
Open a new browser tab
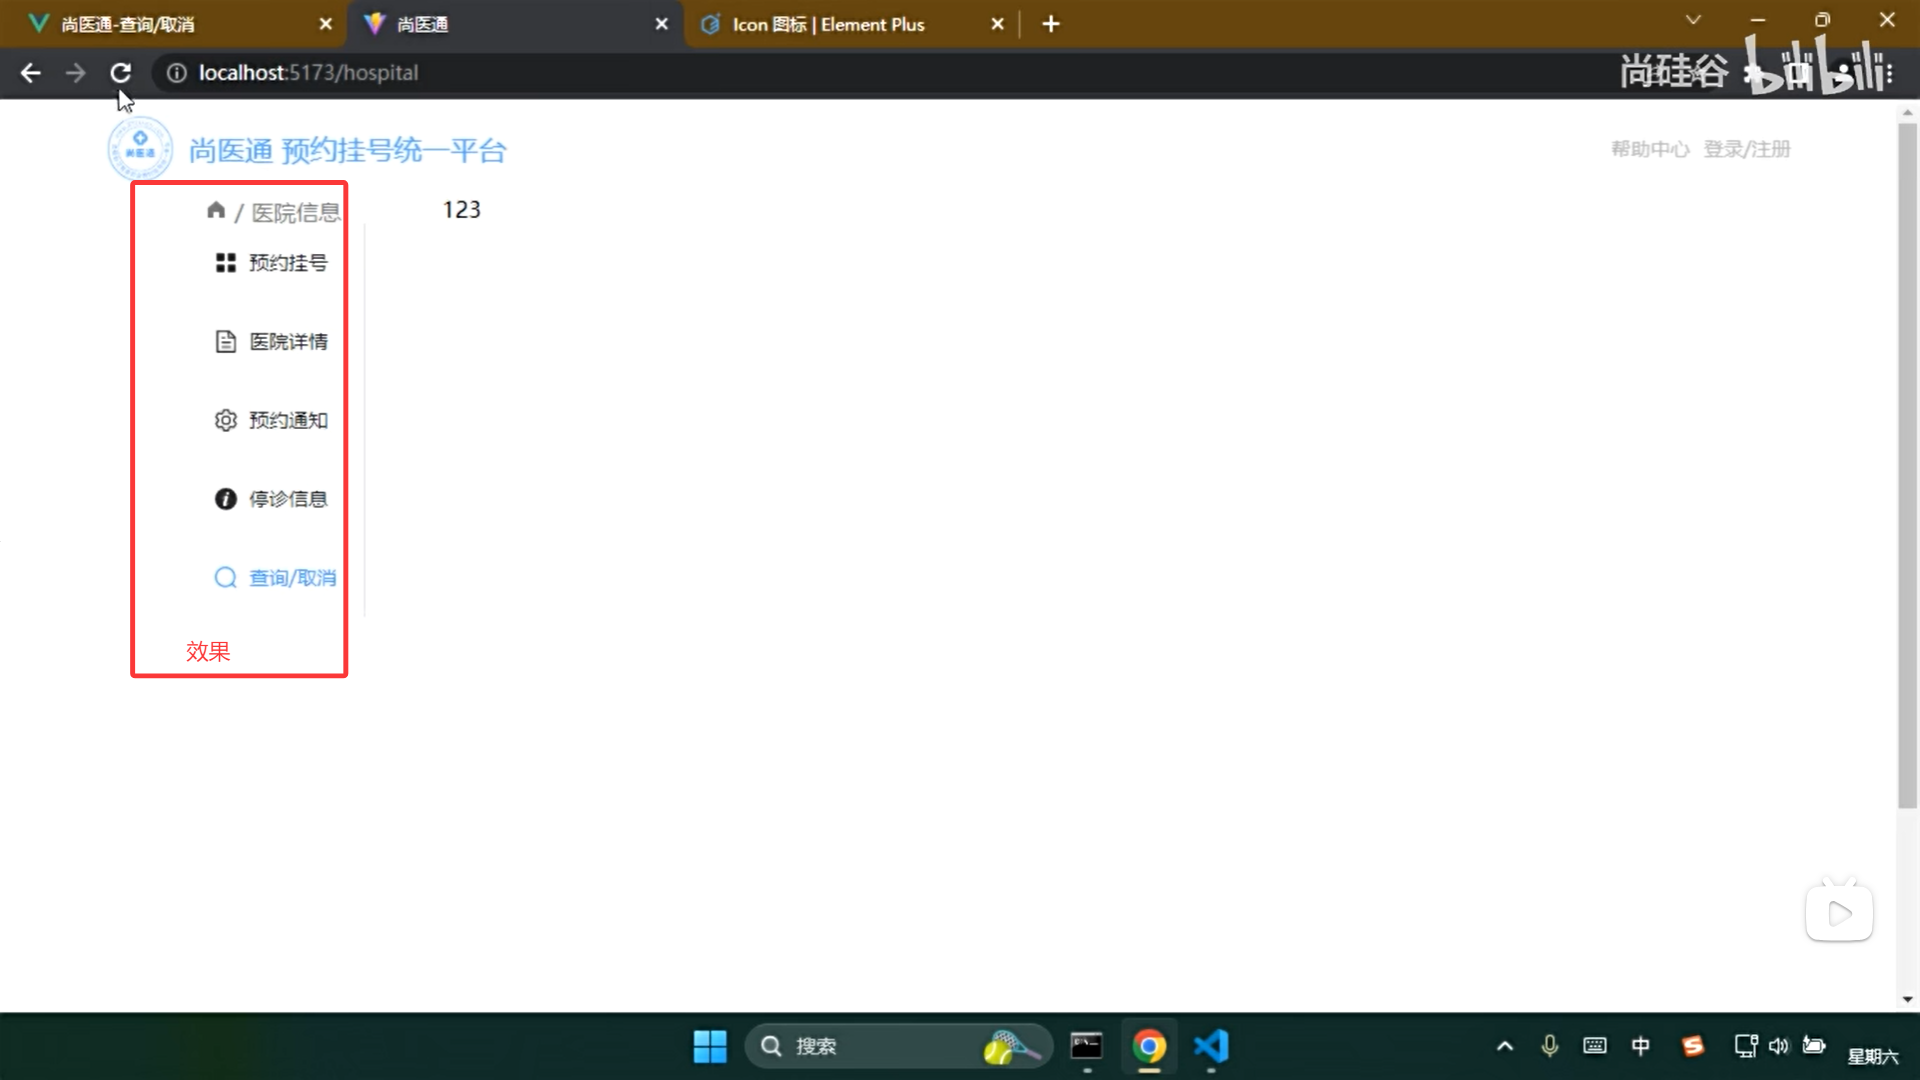[x=1051, y=24]
